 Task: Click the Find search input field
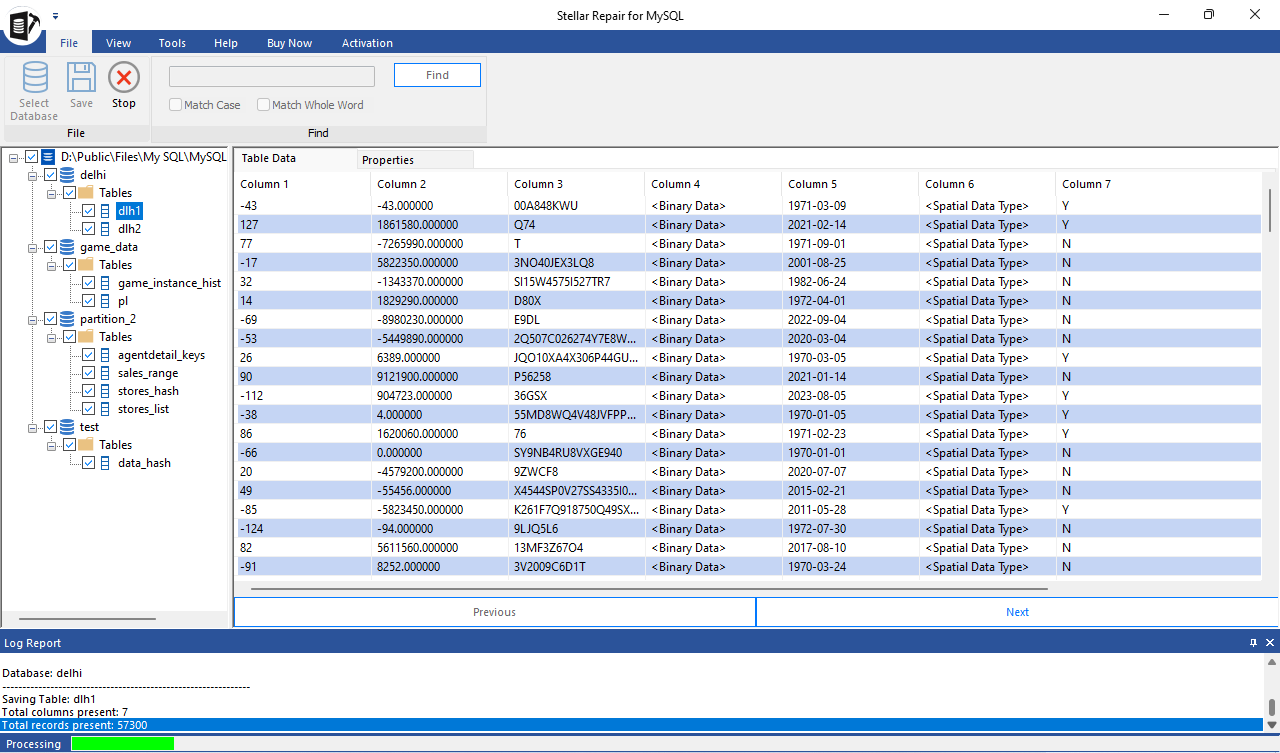pyautogui.click(x=272, y=76)
